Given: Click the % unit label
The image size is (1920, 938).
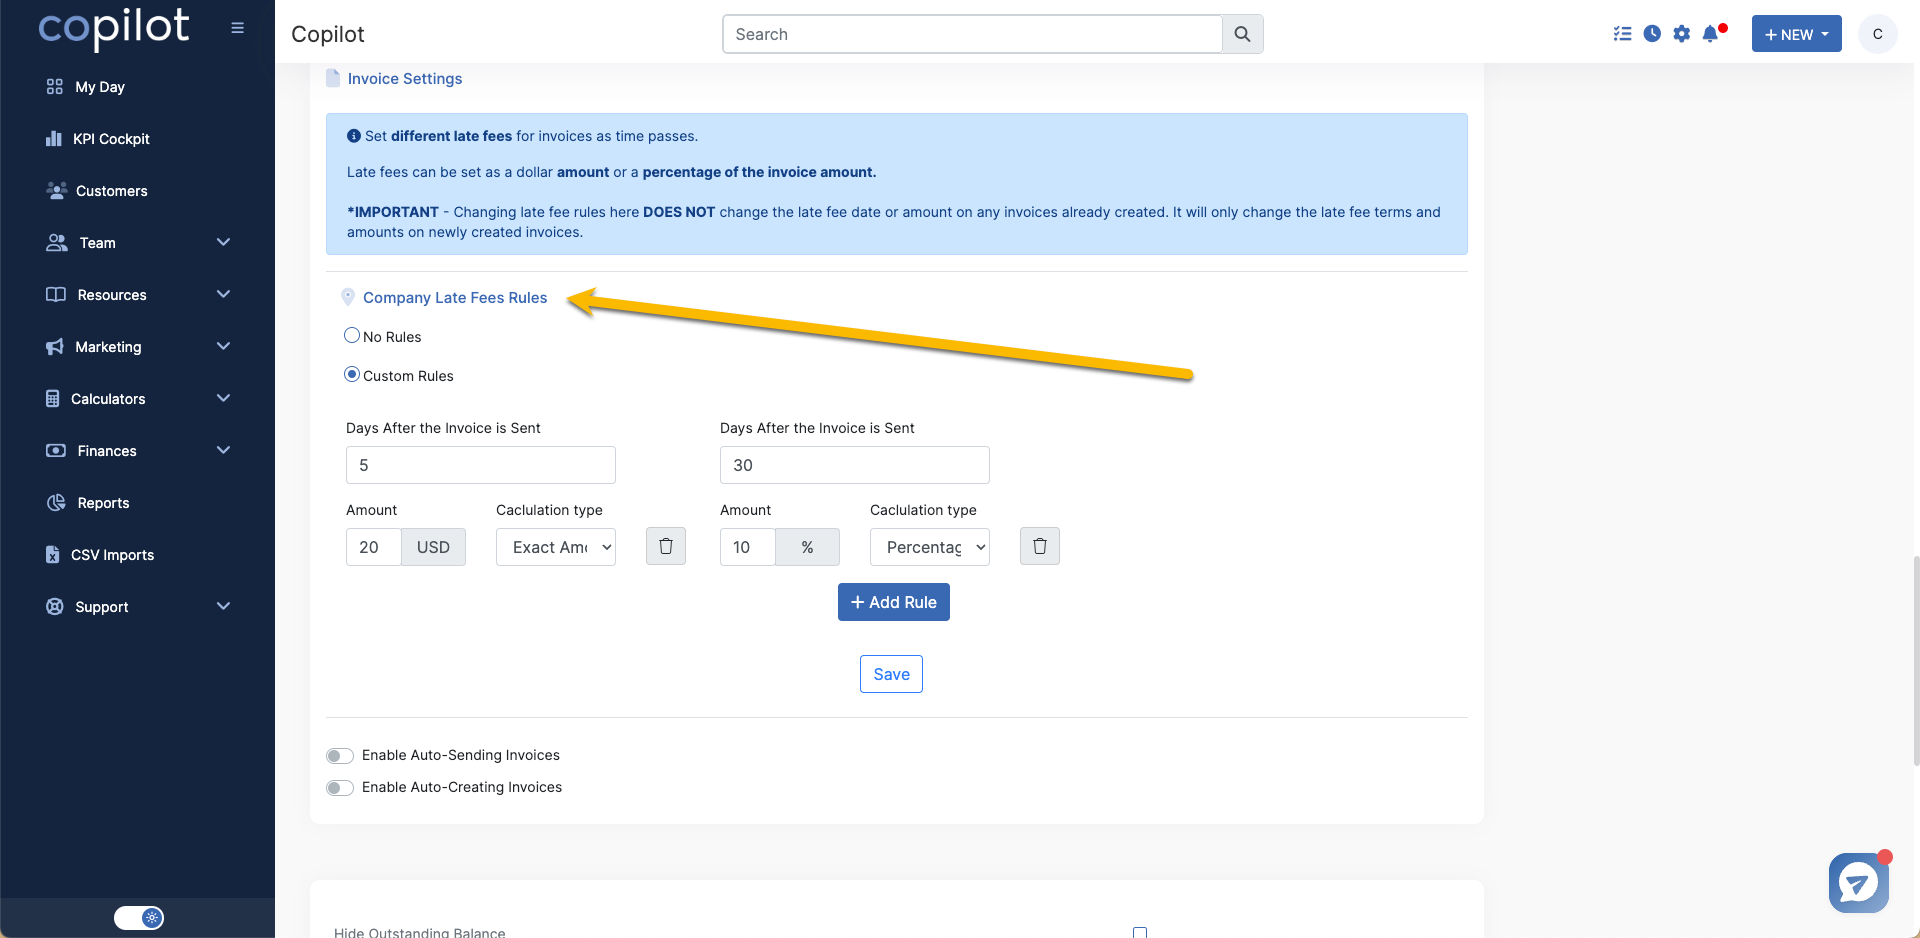Looking at the screenshot, I should 807,547.
